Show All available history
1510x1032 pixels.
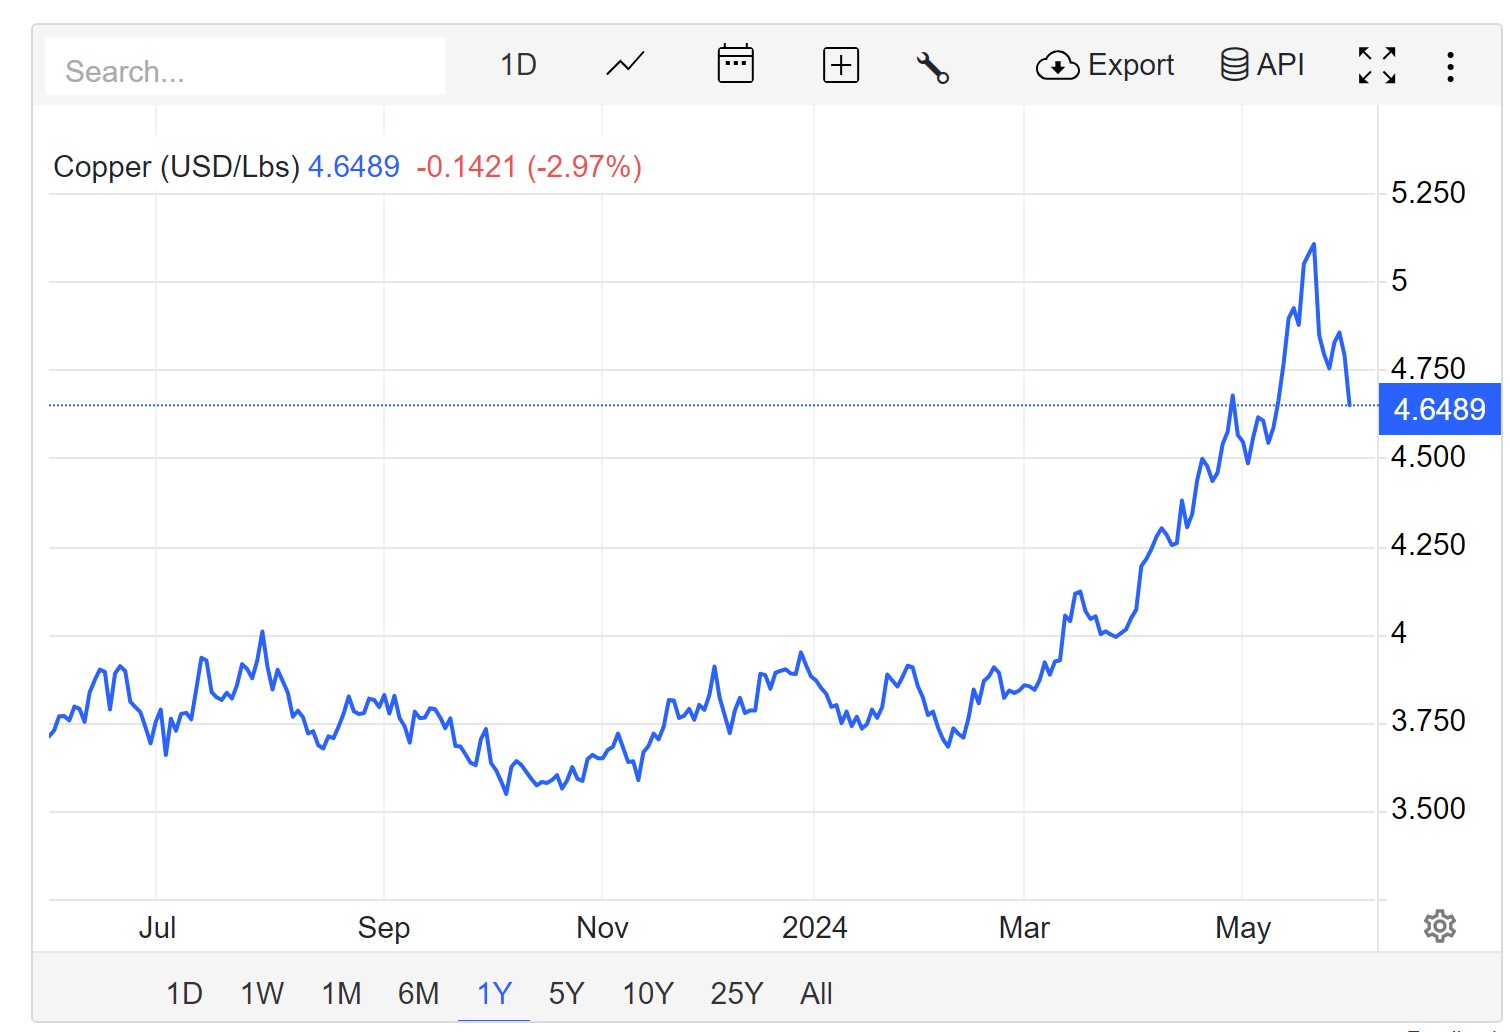(816, 993)
